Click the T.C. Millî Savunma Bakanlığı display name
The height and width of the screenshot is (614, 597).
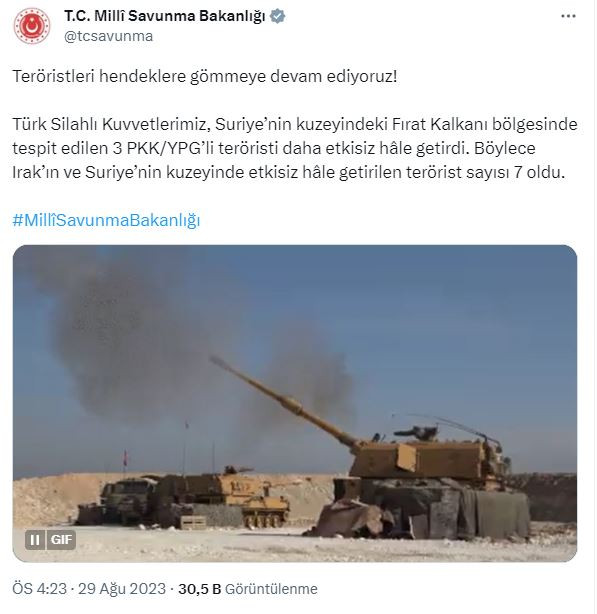click(165, 16)
